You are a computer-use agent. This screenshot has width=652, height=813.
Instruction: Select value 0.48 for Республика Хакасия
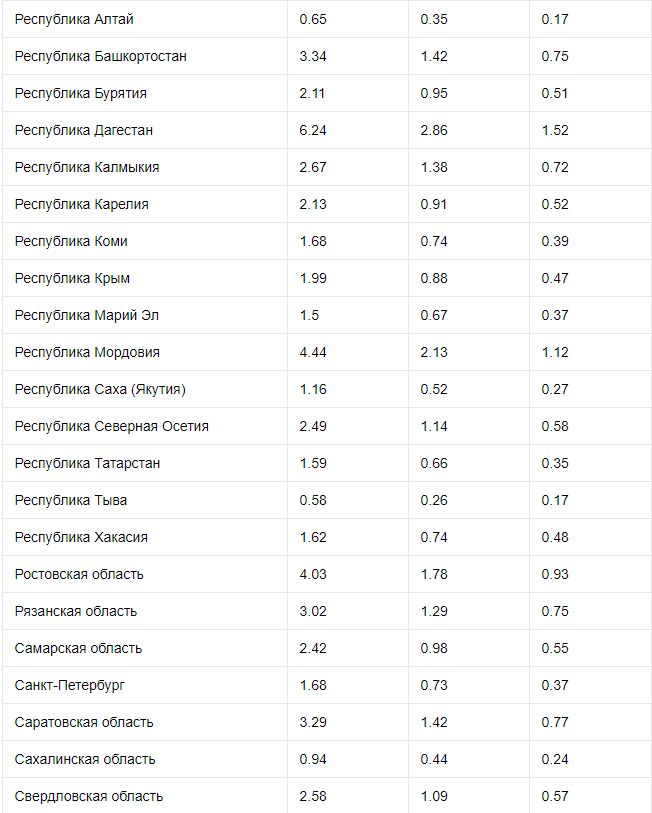(555, 537)
